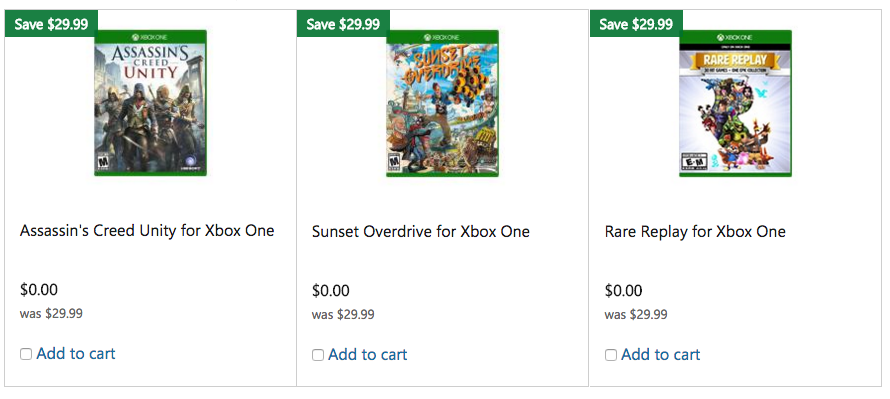Click Save $29.99 badge on Assassin's Creed
Image resolution: width=890 pixels, height=399 pixels.
[x=52, y=24]
